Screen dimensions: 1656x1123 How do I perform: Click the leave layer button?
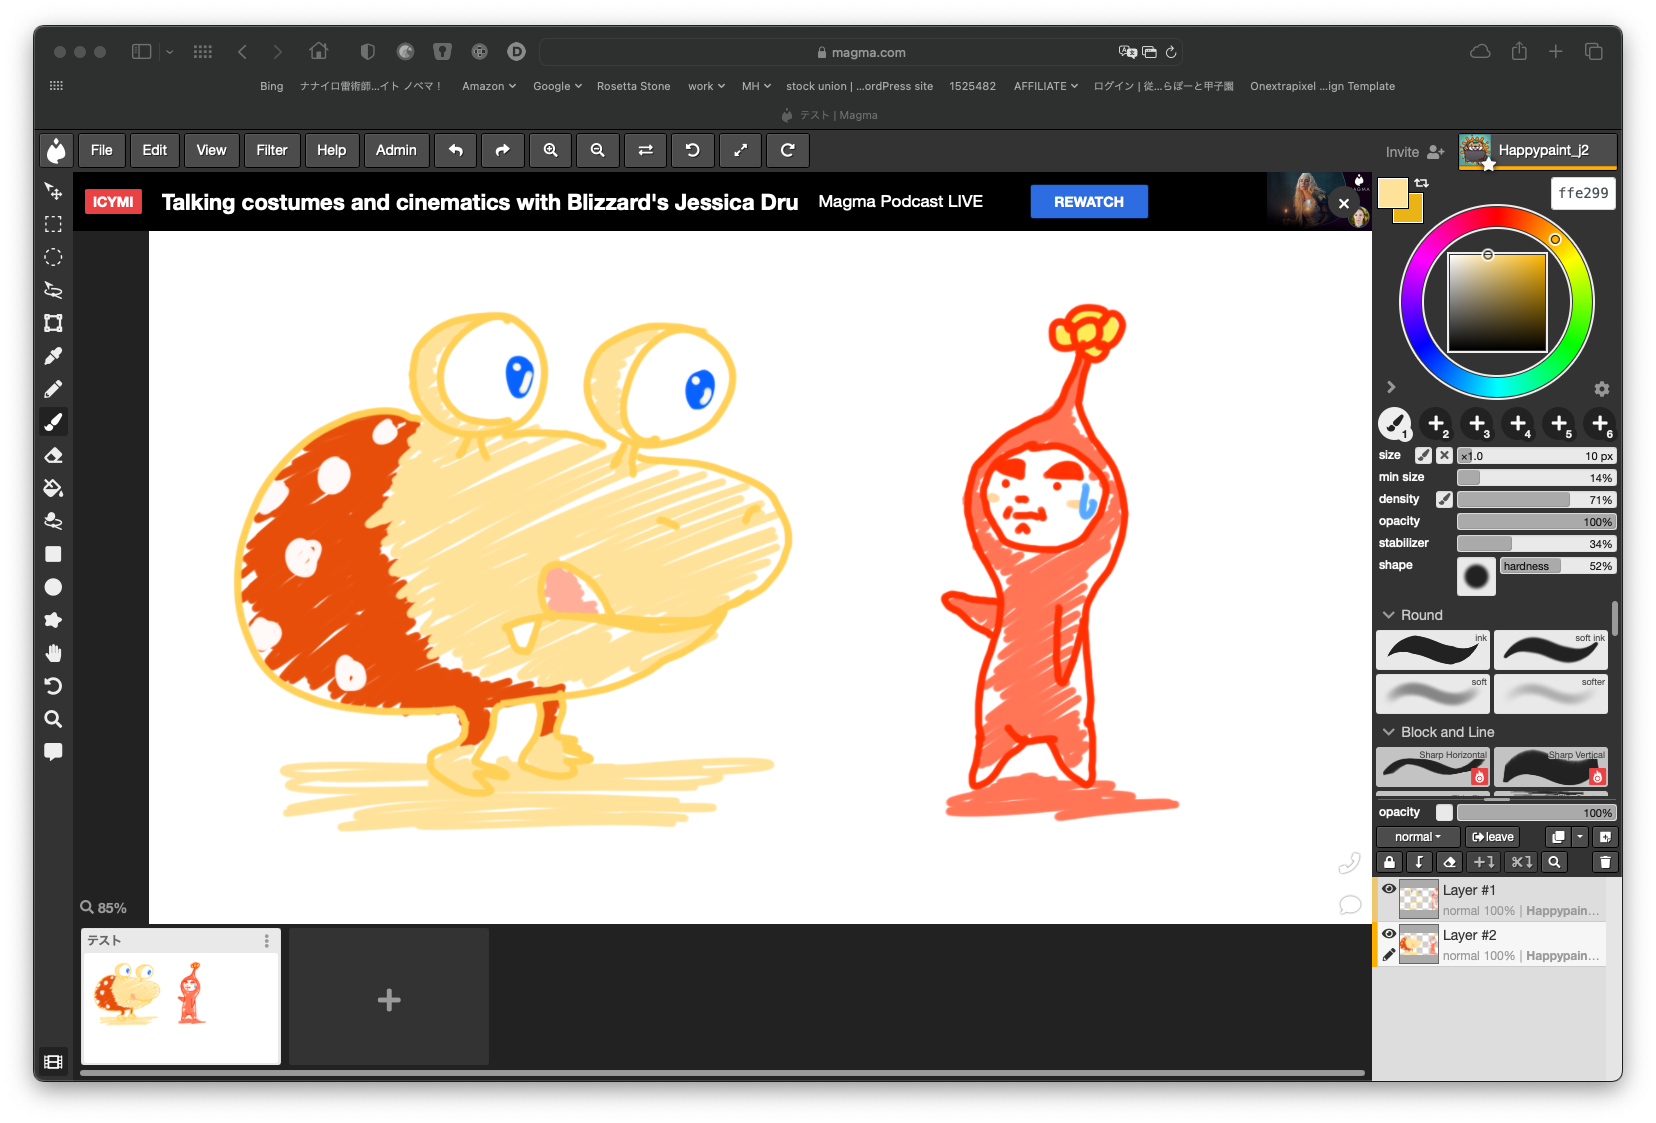tap(1492, 837)
